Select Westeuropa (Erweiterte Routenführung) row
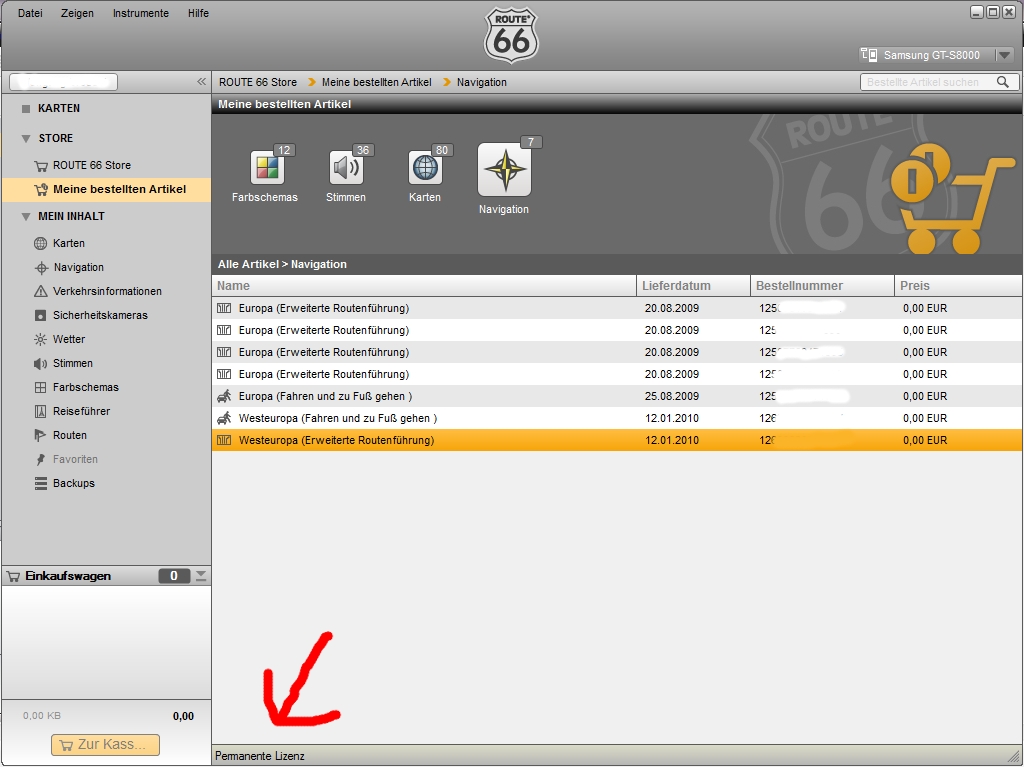 pyautogui.click(x=617, y=440)
